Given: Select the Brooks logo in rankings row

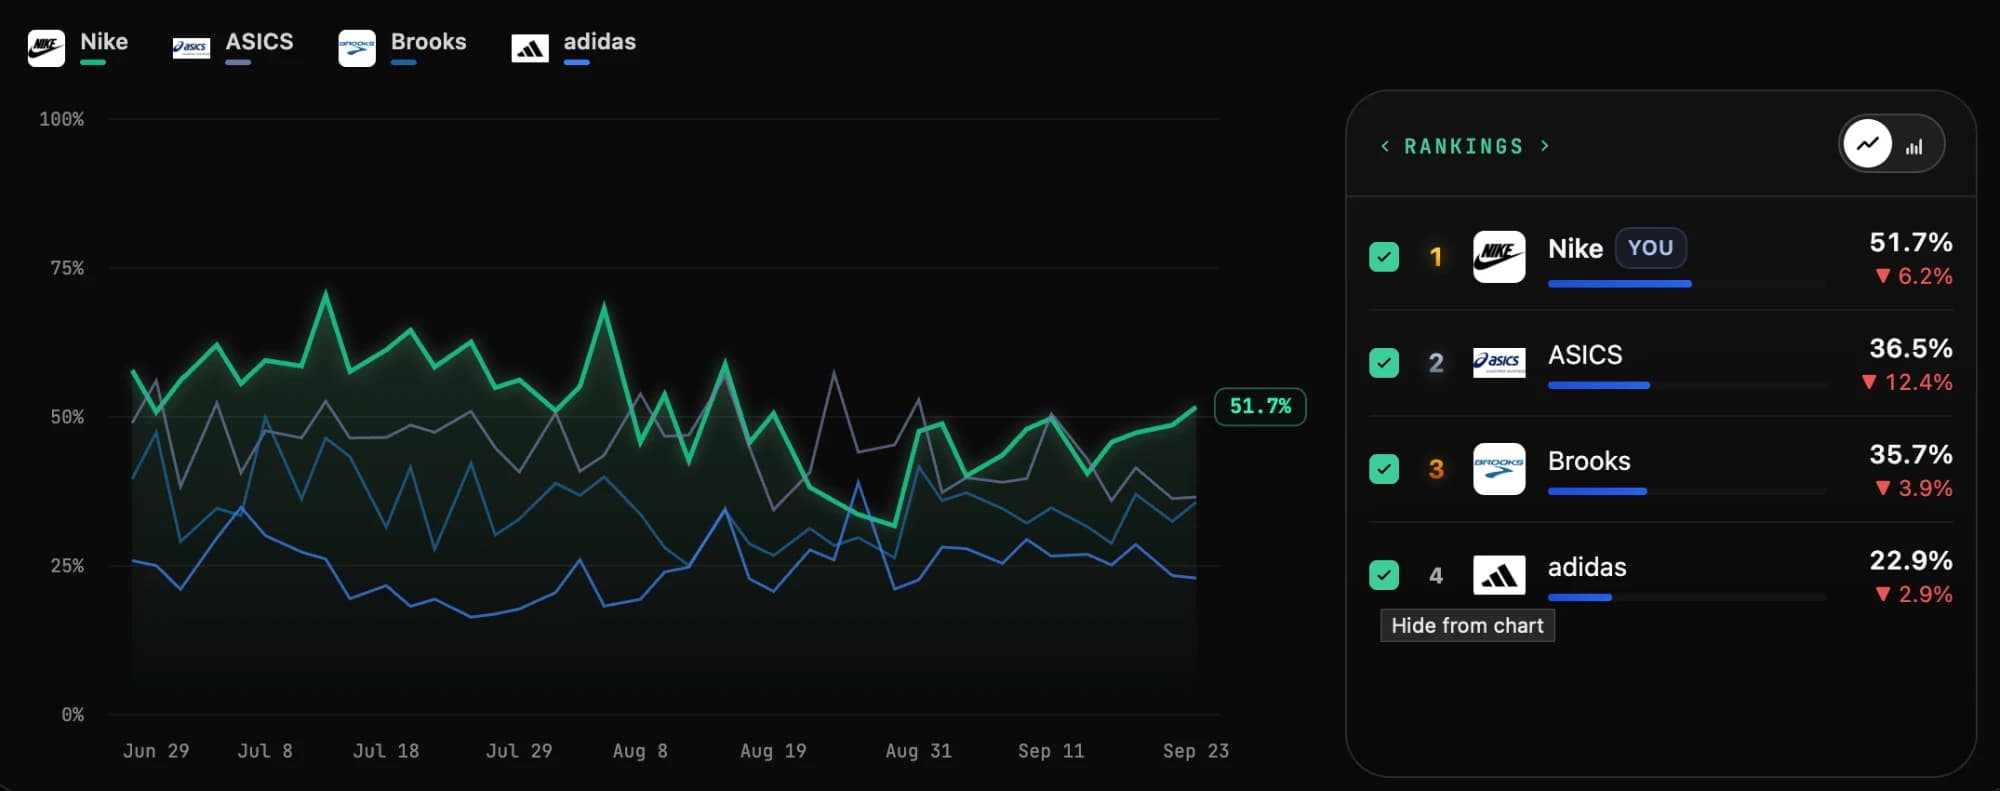Looking at the screenshot, I should click(1499, 469).
